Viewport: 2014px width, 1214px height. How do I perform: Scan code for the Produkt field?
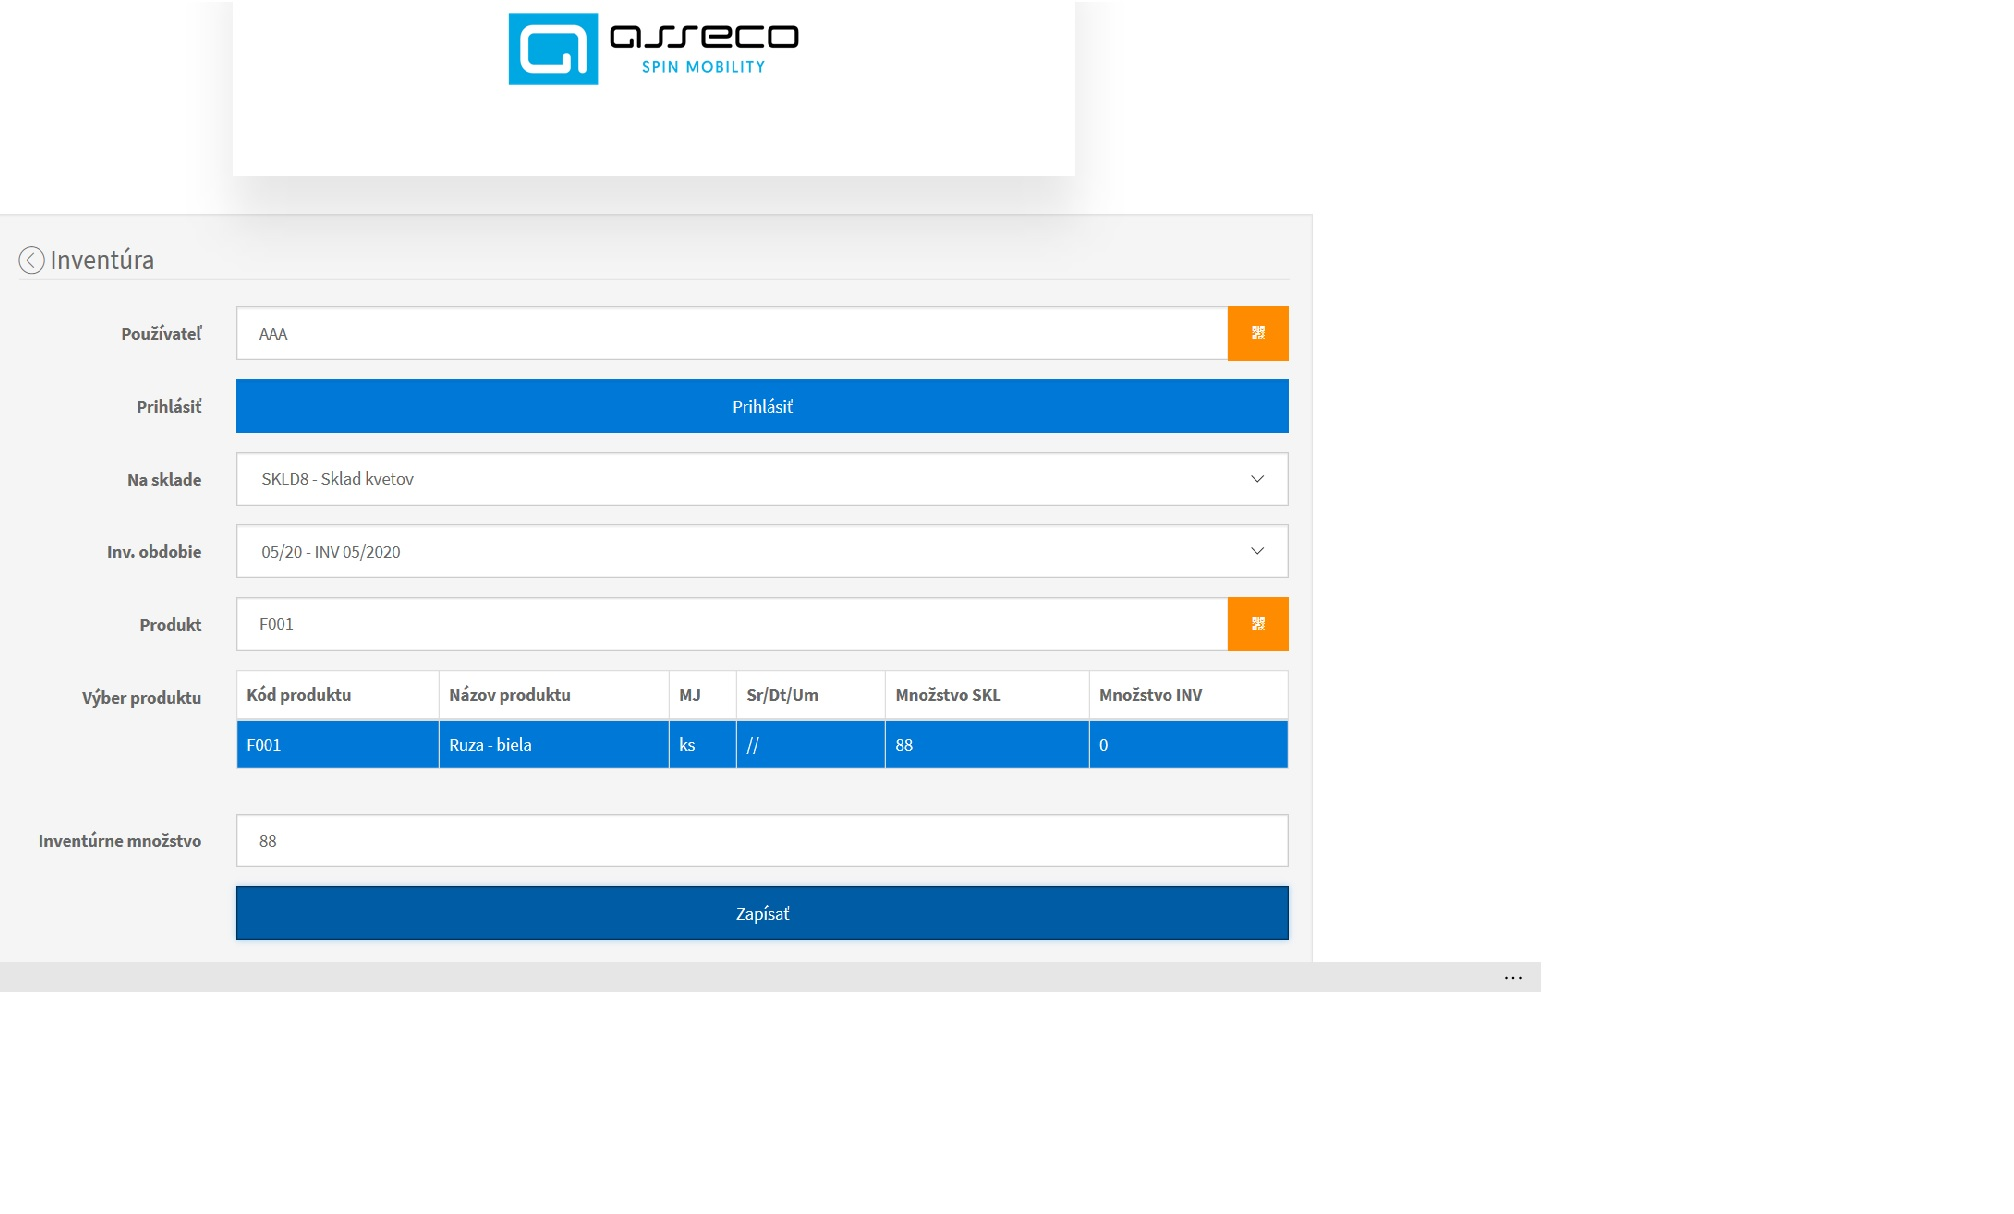(x=1258, y=624)
